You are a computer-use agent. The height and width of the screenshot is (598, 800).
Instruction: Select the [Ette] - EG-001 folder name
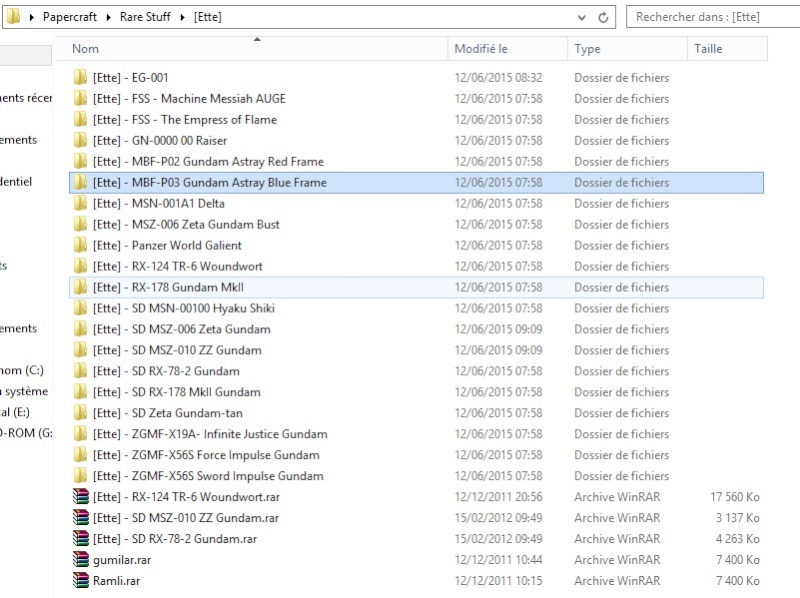click(x=131, y=78)
